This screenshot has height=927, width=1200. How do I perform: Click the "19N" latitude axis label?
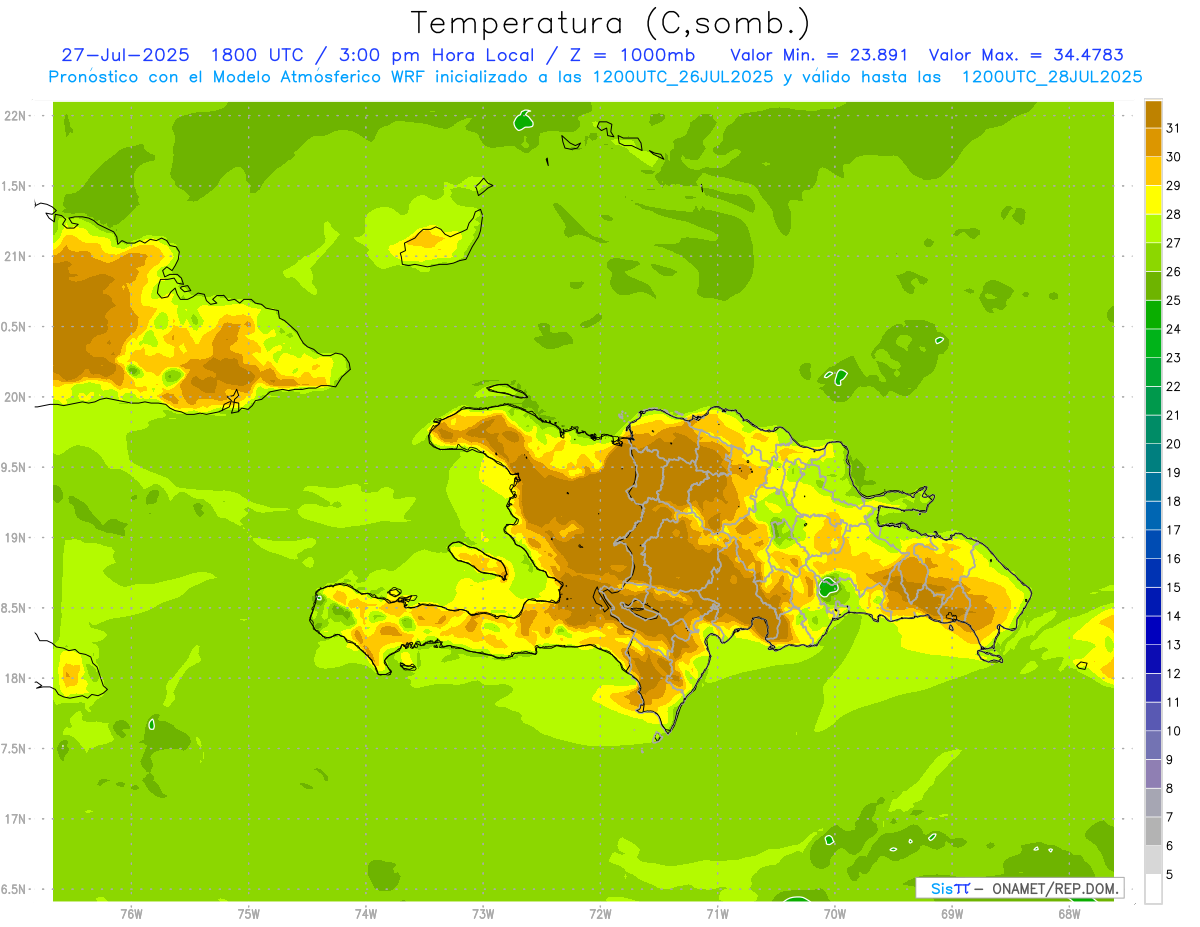(x=16, y=537)
